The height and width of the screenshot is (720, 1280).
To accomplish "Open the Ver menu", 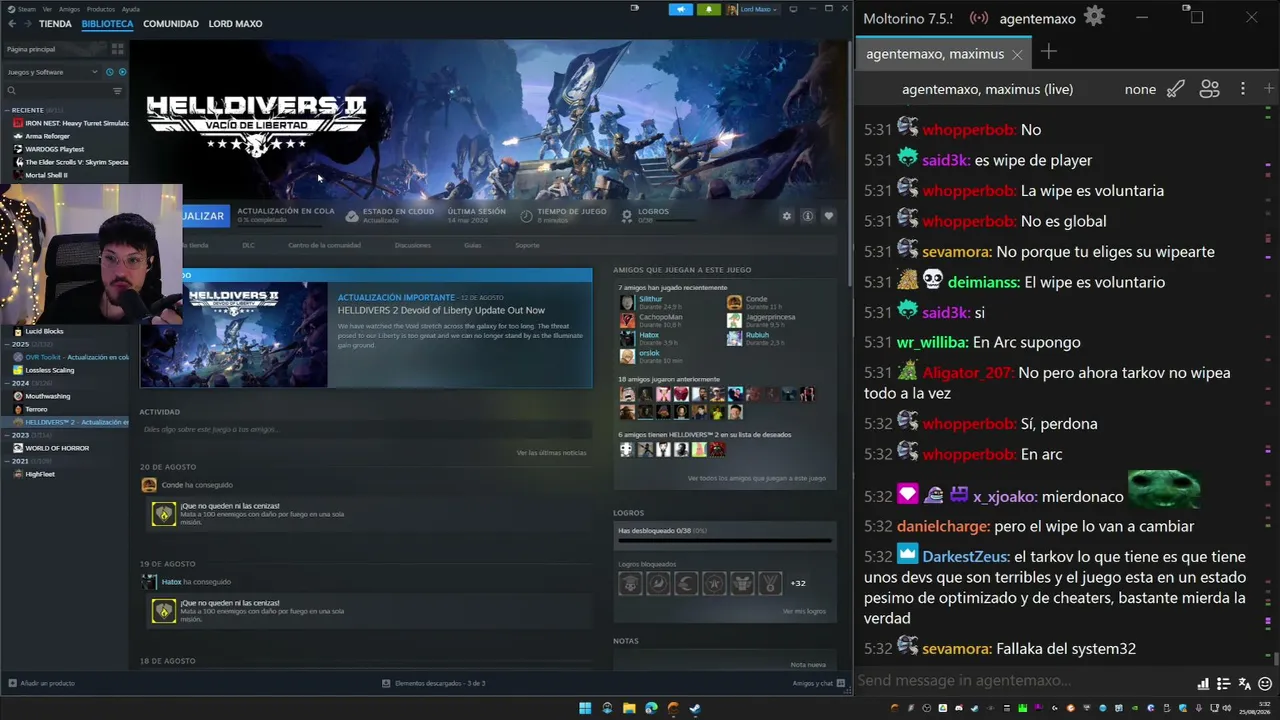I will [x=47, y=9].
